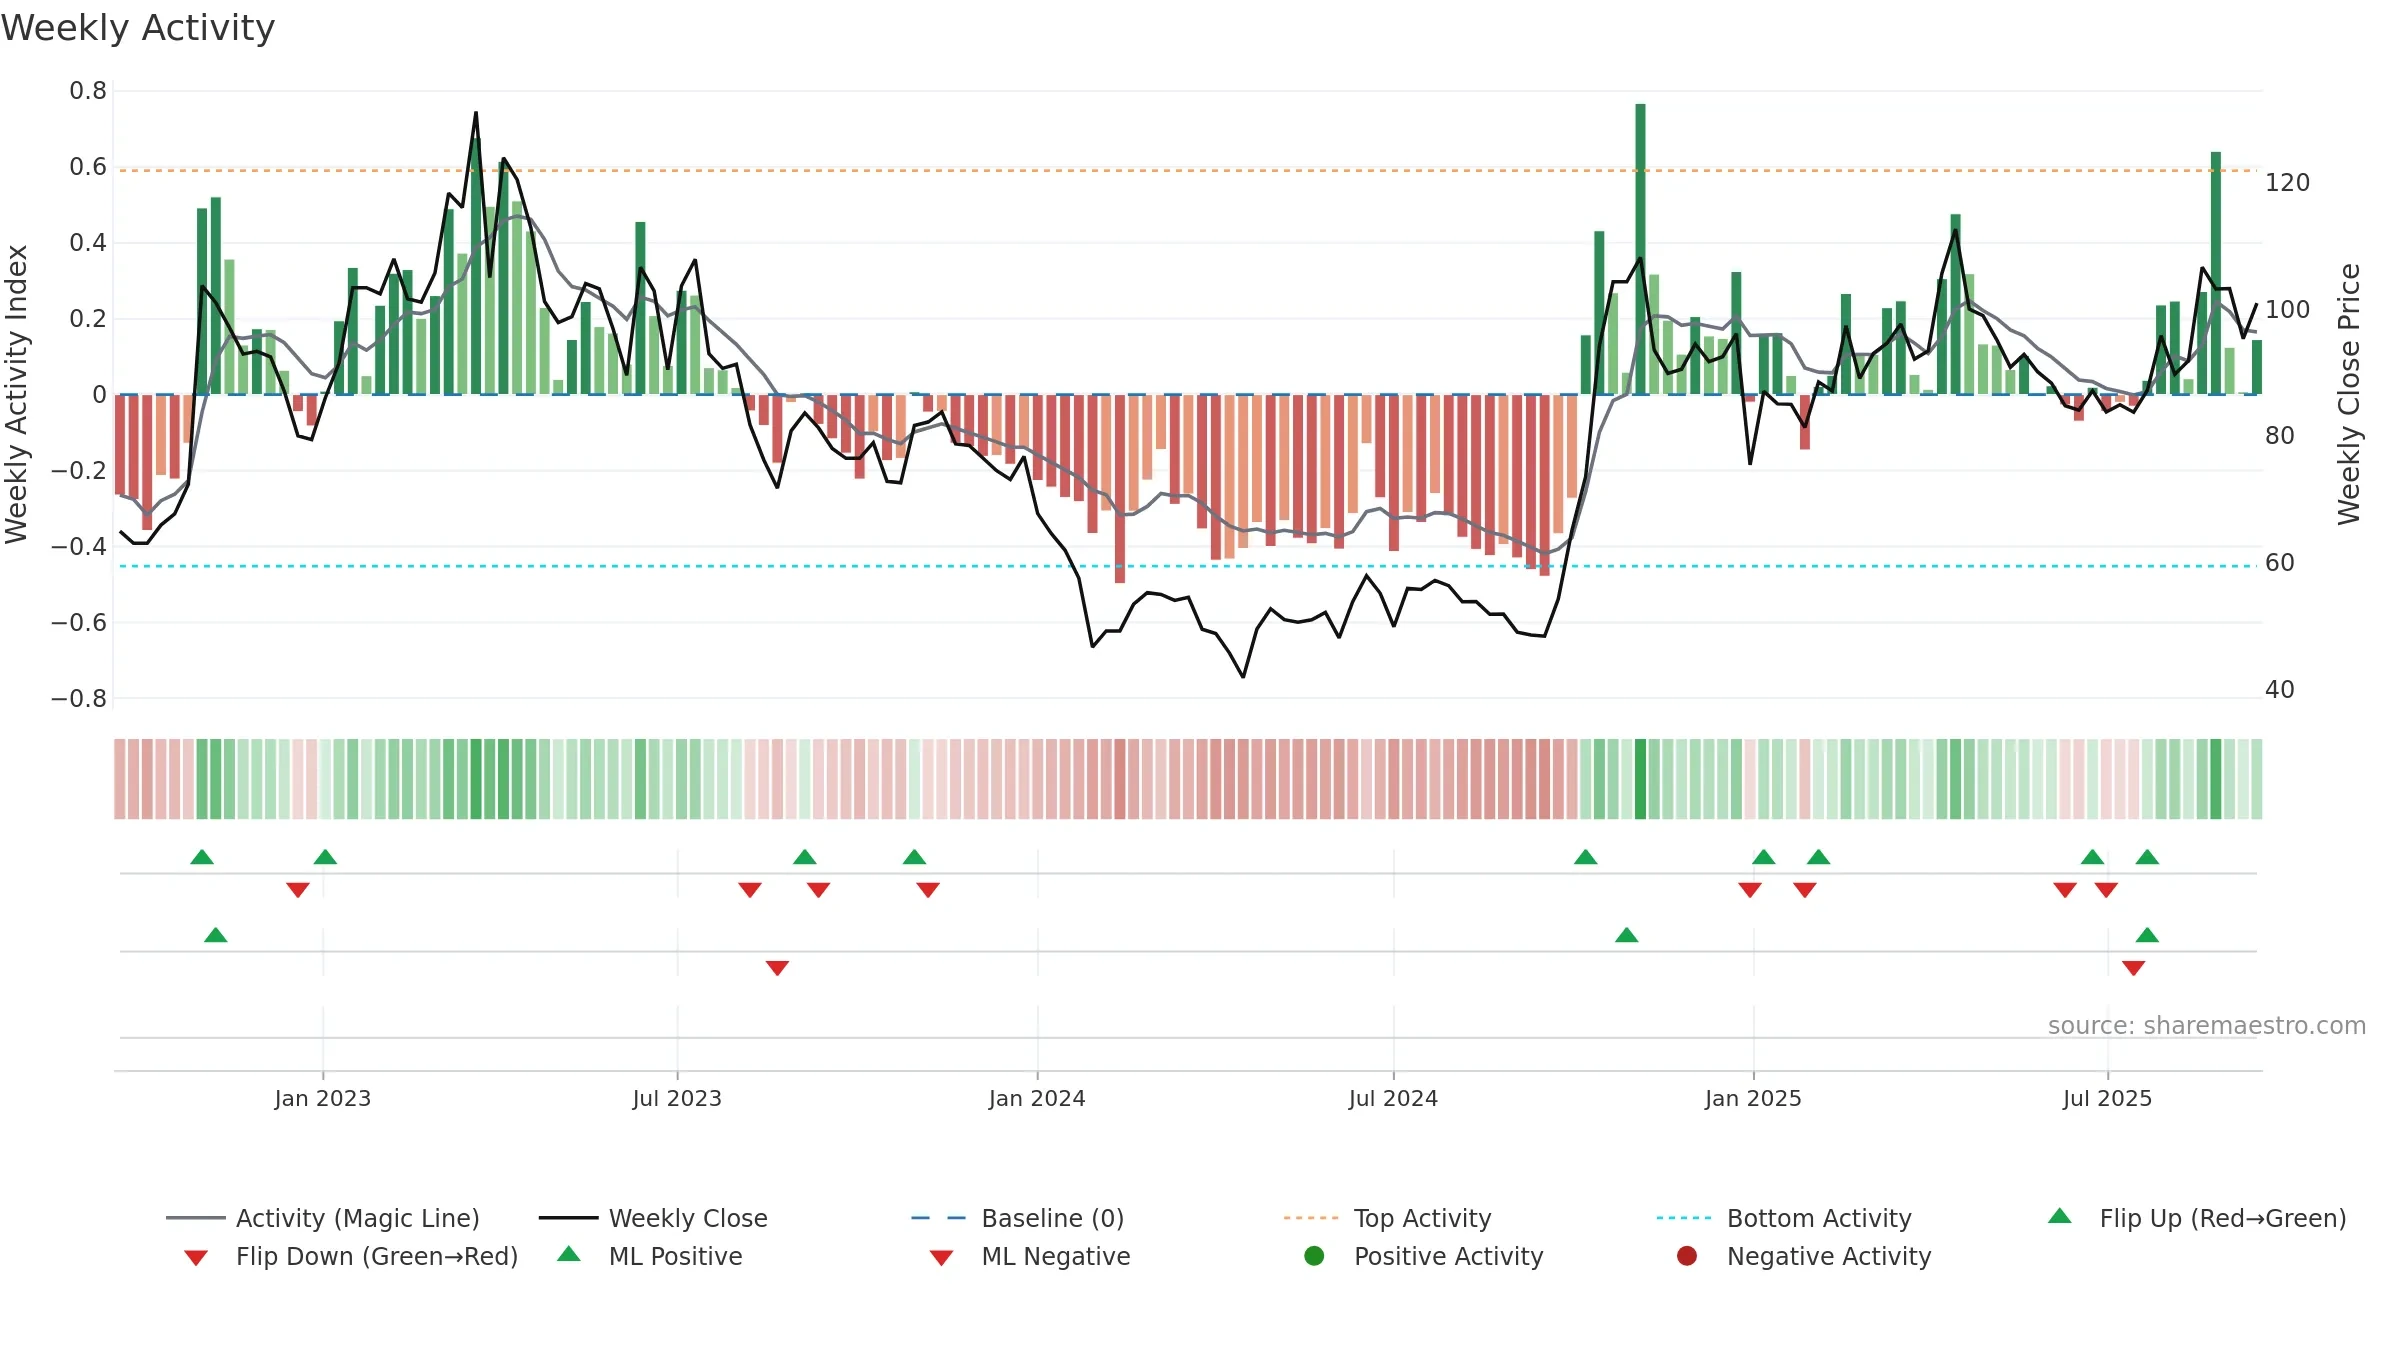This screenshot has height=1350, width=2400.
Task: Toggle the Bottom Activity legend entry
Action: [1784, 1218]
